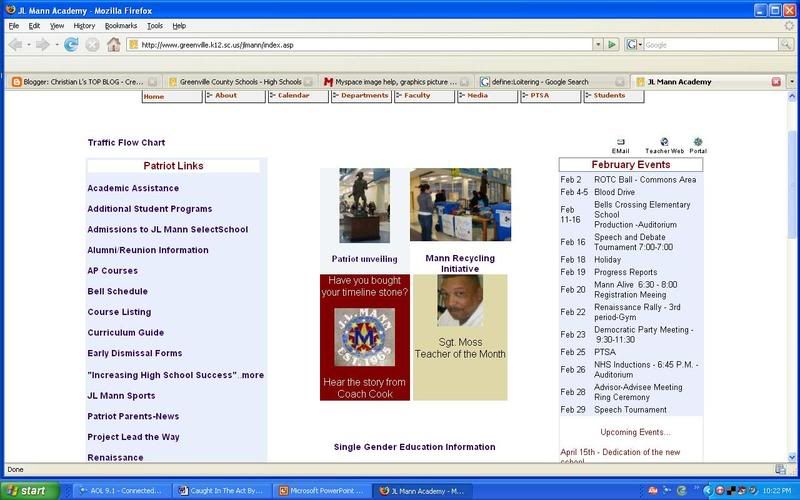Expand the Google search engine selector
The height and width of the screenshot is (500, 800).
coord(634,45)
